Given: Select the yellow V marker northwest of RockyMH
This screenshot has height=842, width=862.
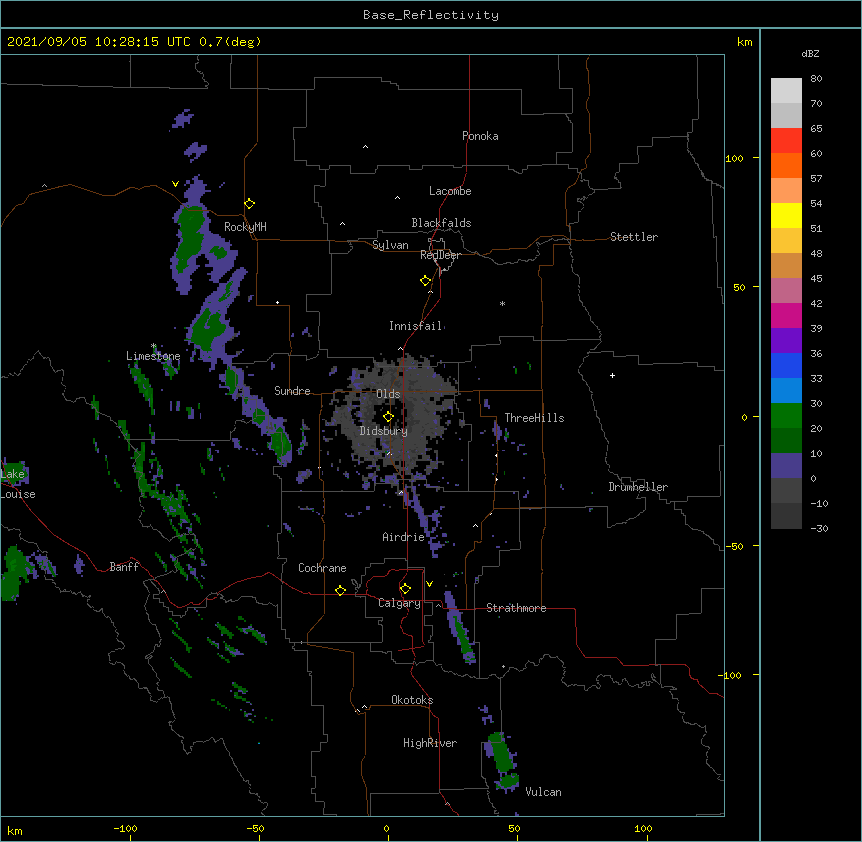Looking at the screenshot, I should [175, 184].
